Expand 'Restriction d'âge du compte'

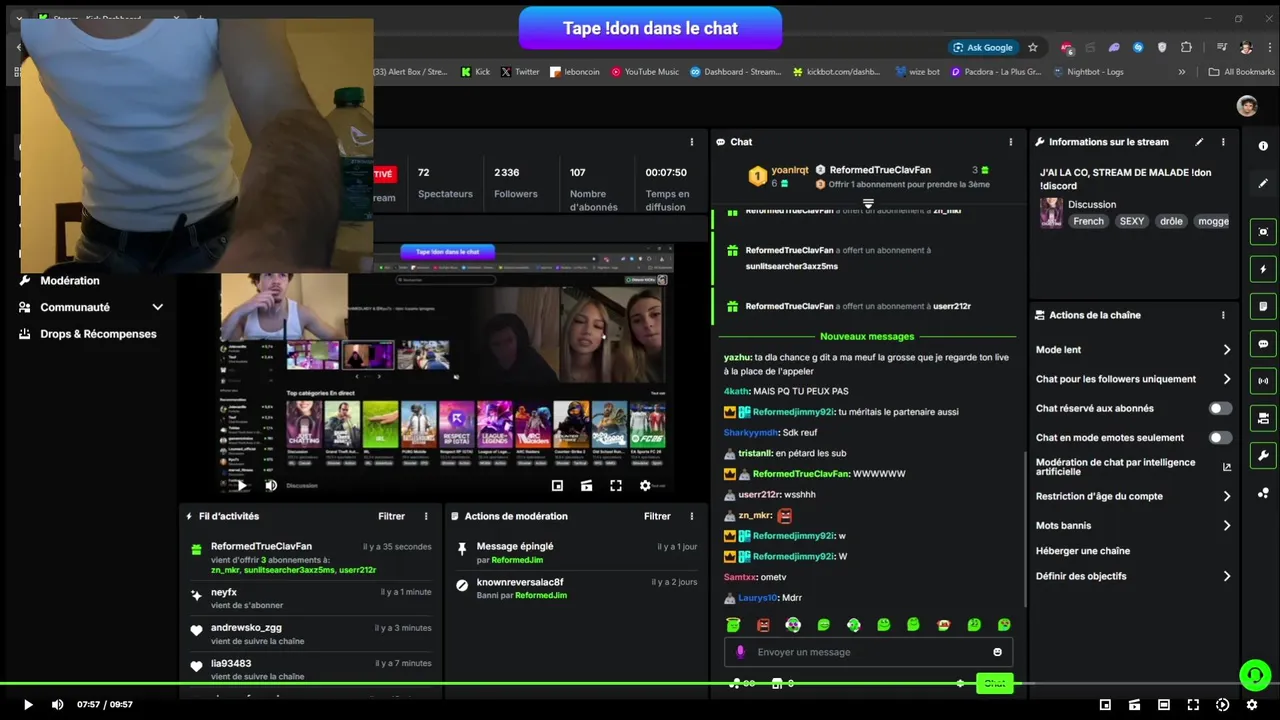pos(1226,496)
